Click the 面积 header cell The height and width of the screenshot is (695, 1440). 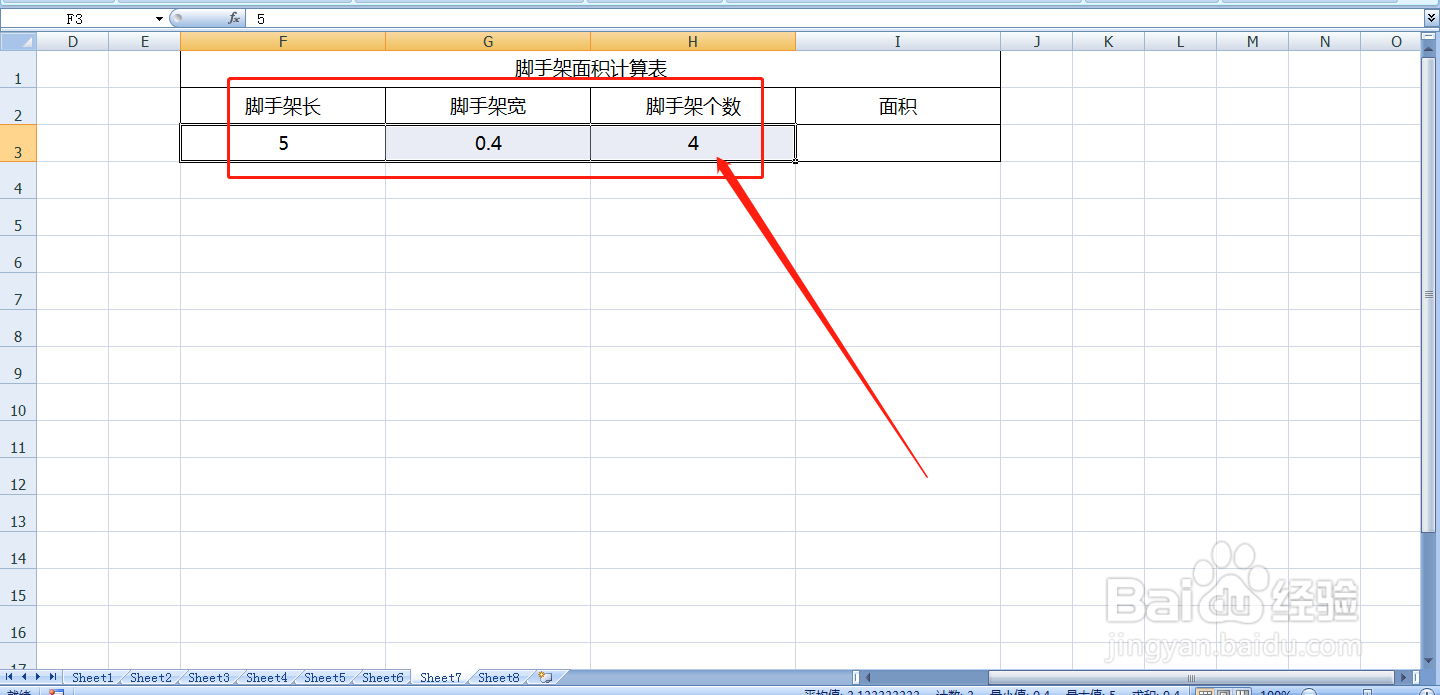[898, 106]
